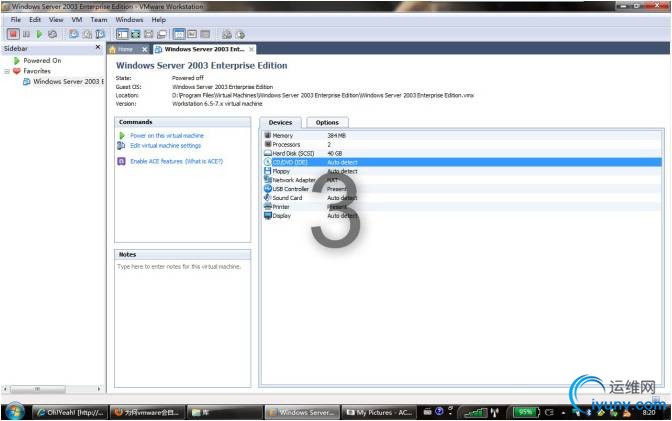Select the CD/DVD (IDE) device row
The height and width of the screenshot is (421, 672).
[462, 162]
